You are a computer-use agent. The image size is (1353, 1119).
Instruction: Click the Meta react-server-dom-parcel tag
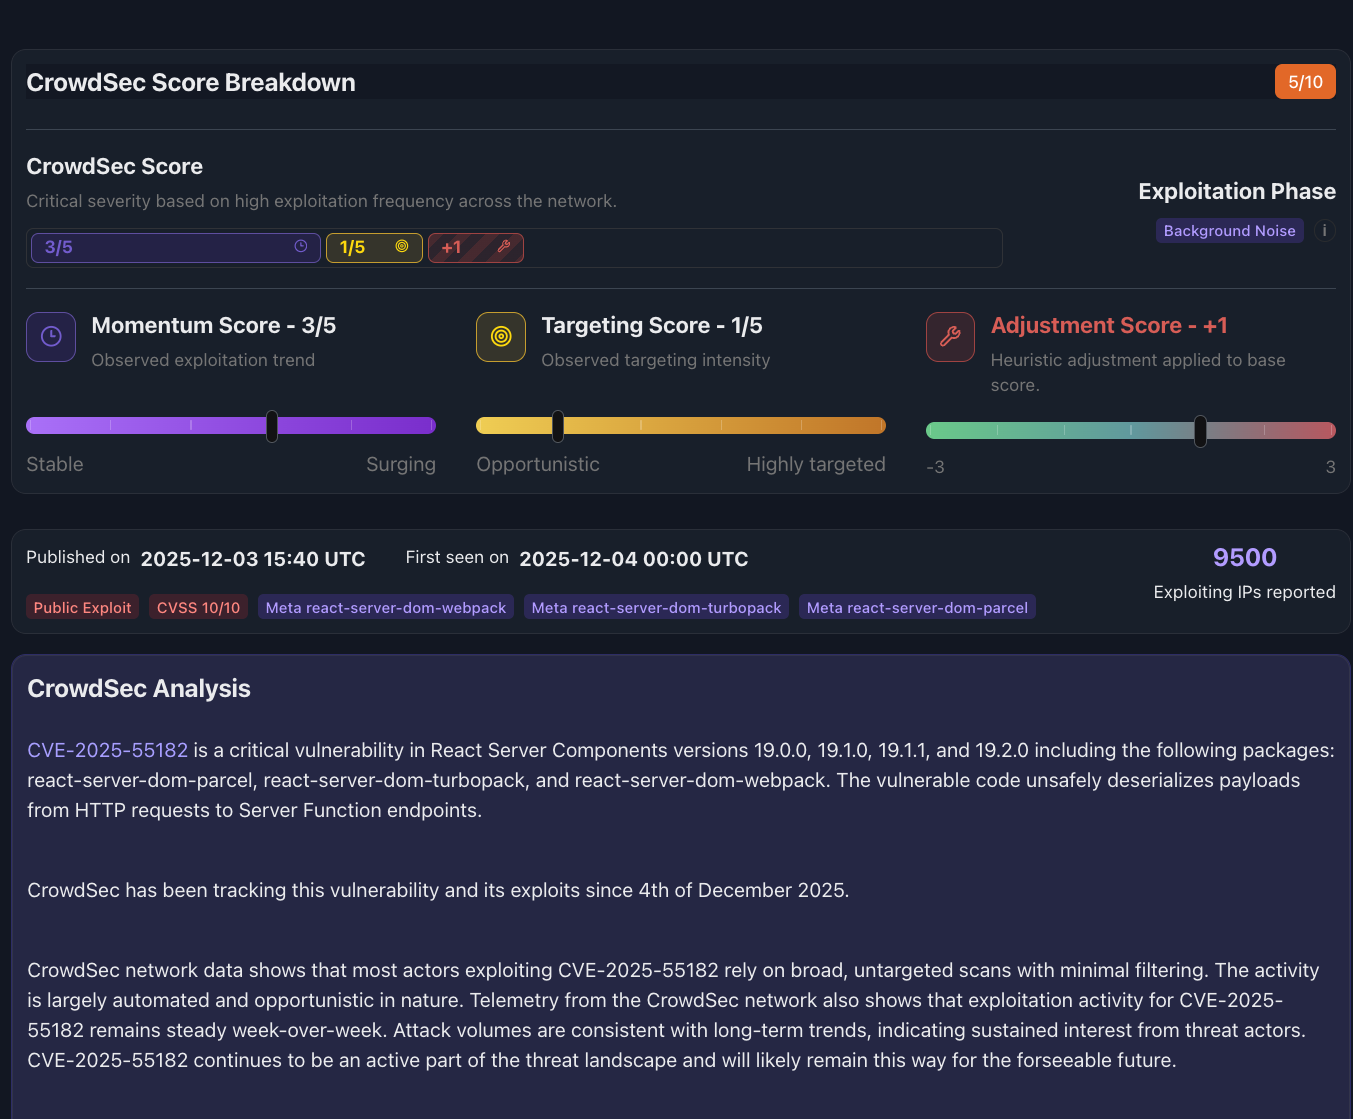[917, 608]
